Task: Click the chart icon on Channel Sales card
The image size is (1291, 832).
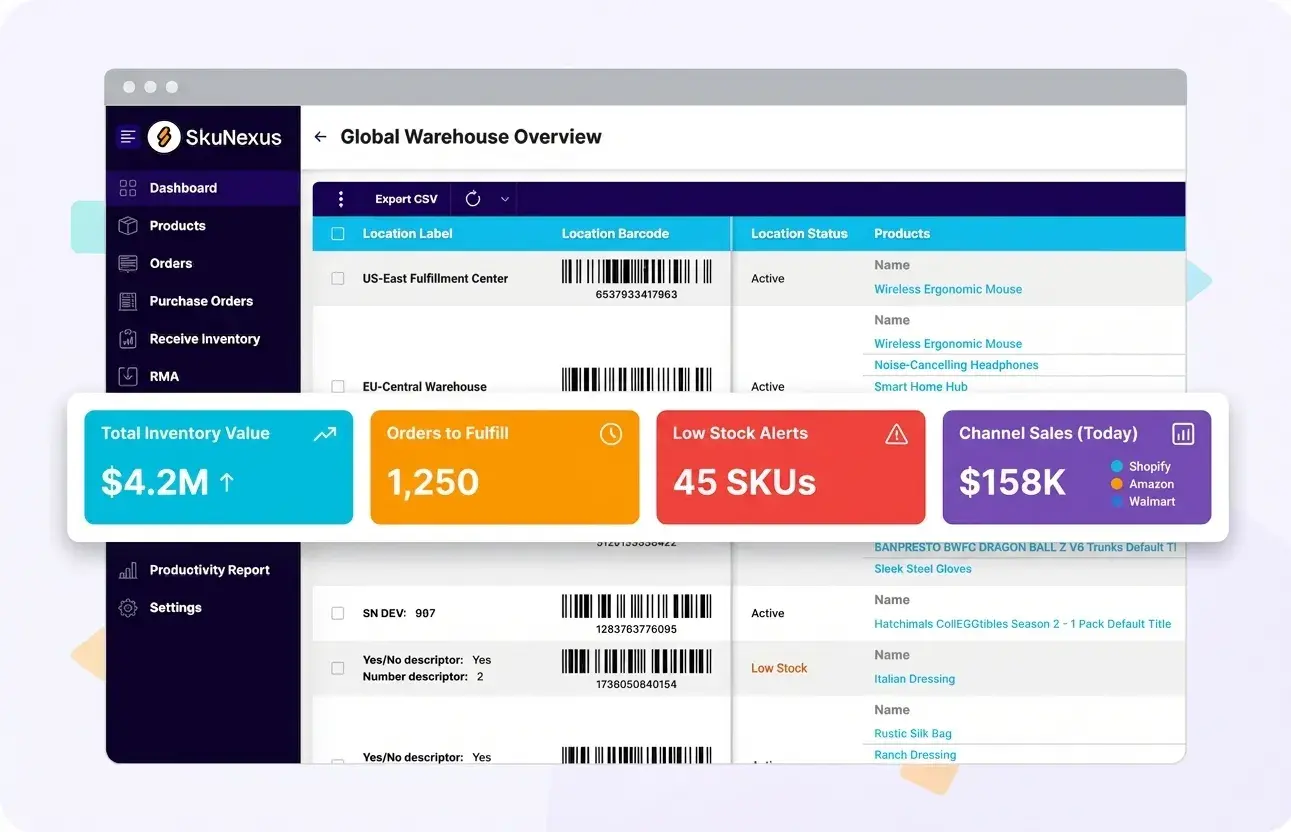Action: 1183,434
